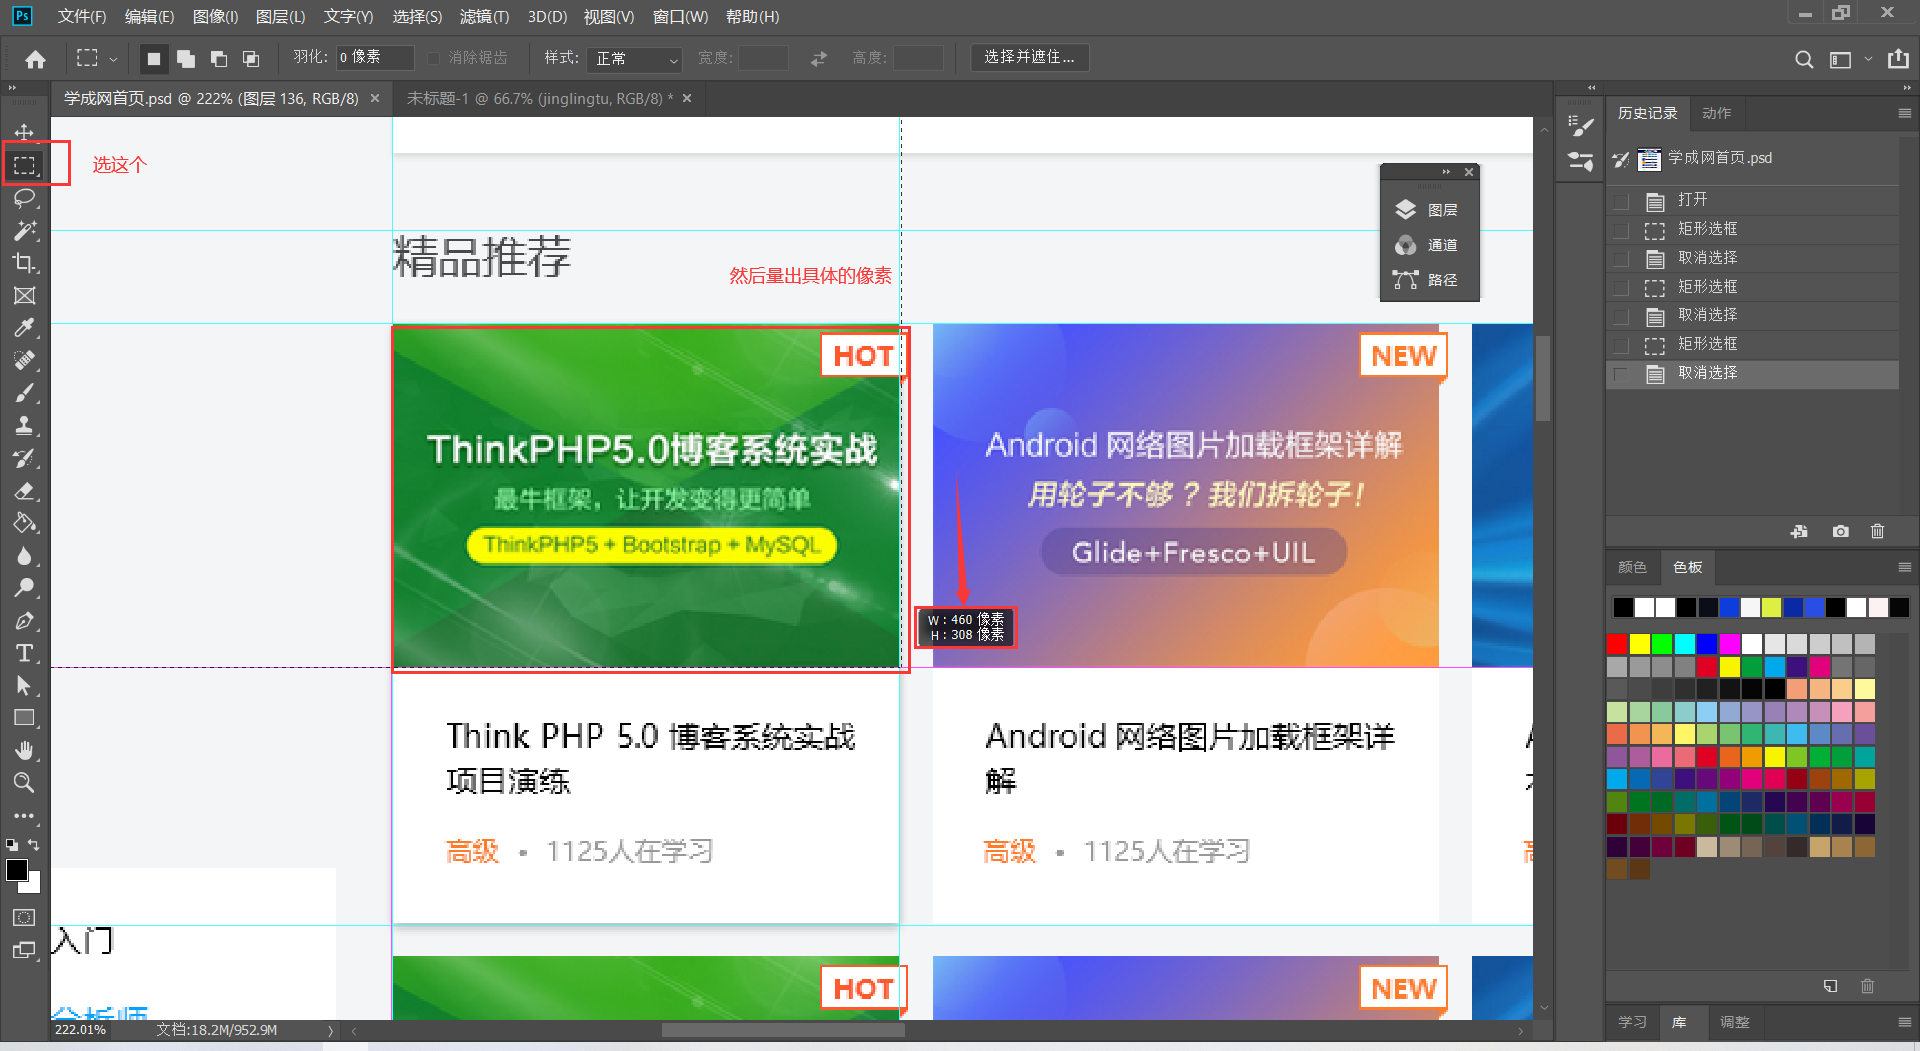The image size is (1920, 1051).
Task: Collapse floating layers panel with double arrows
Action: click(x=1446, y=172)
